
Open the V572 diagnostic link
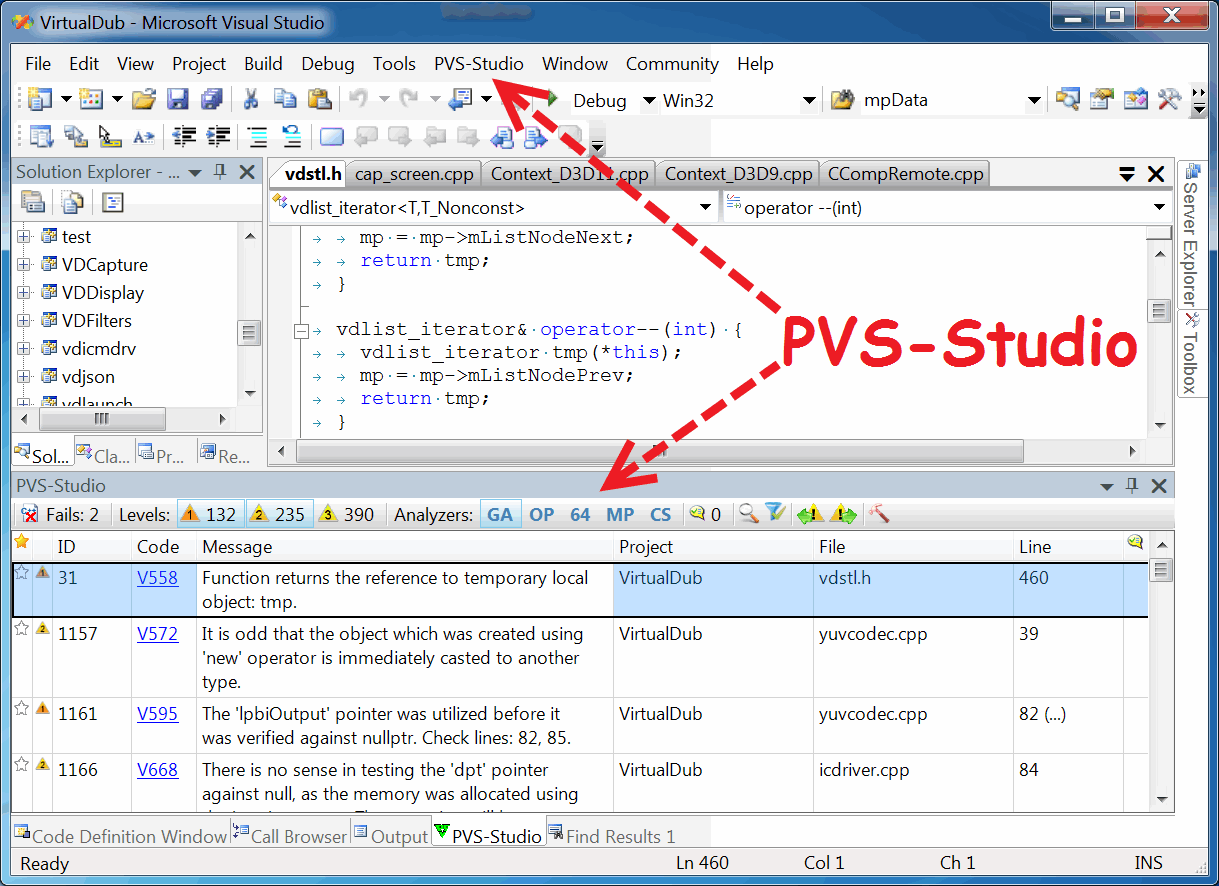[157, 634]
